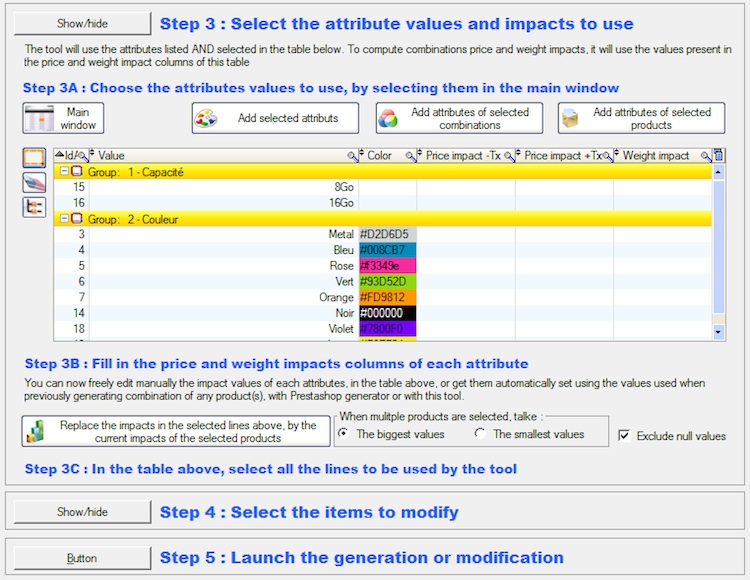Screen dimensions: 750x580
Task: Click Add attributes of selected products
Action: point(641,118)
